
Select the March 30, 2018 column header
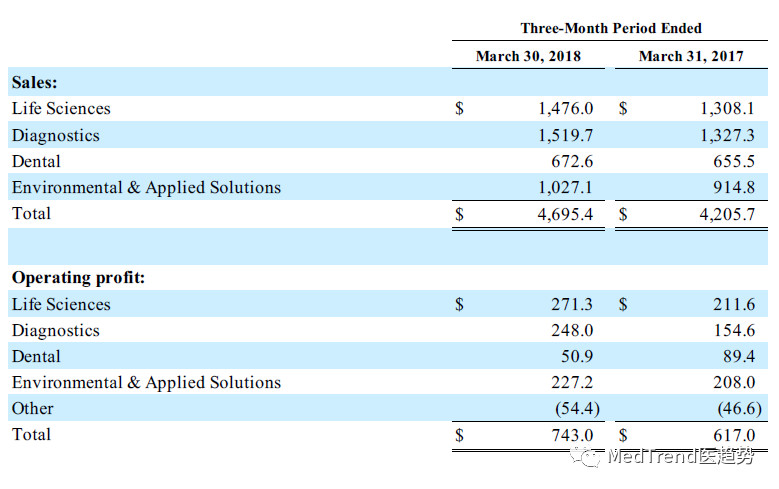pos(528,56)
